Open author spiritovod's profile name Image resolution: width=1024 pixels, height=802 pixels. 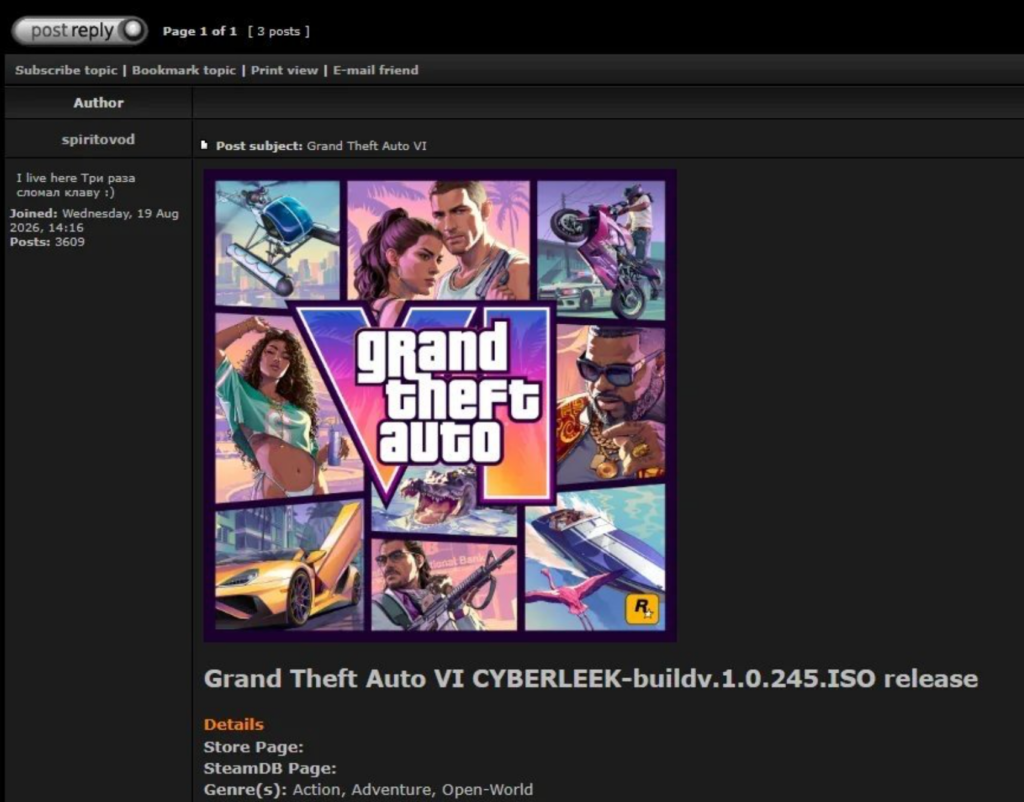point(98,139)
